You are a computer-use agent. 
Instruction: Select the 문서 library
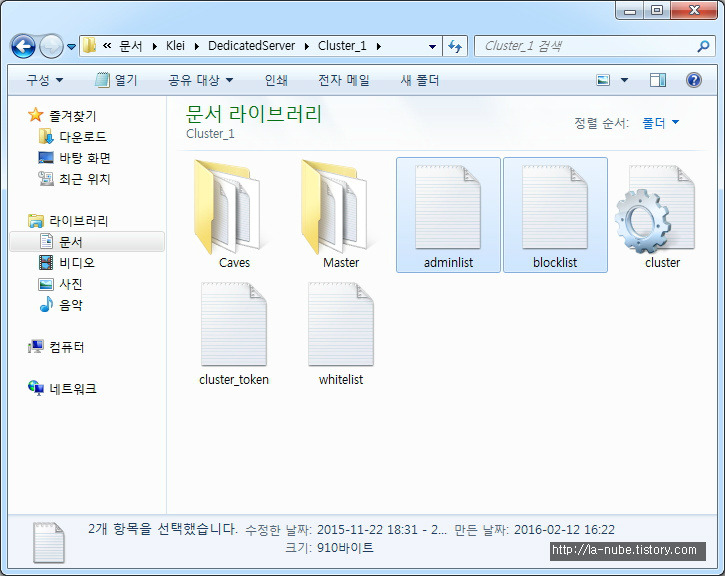pos(87,242)
